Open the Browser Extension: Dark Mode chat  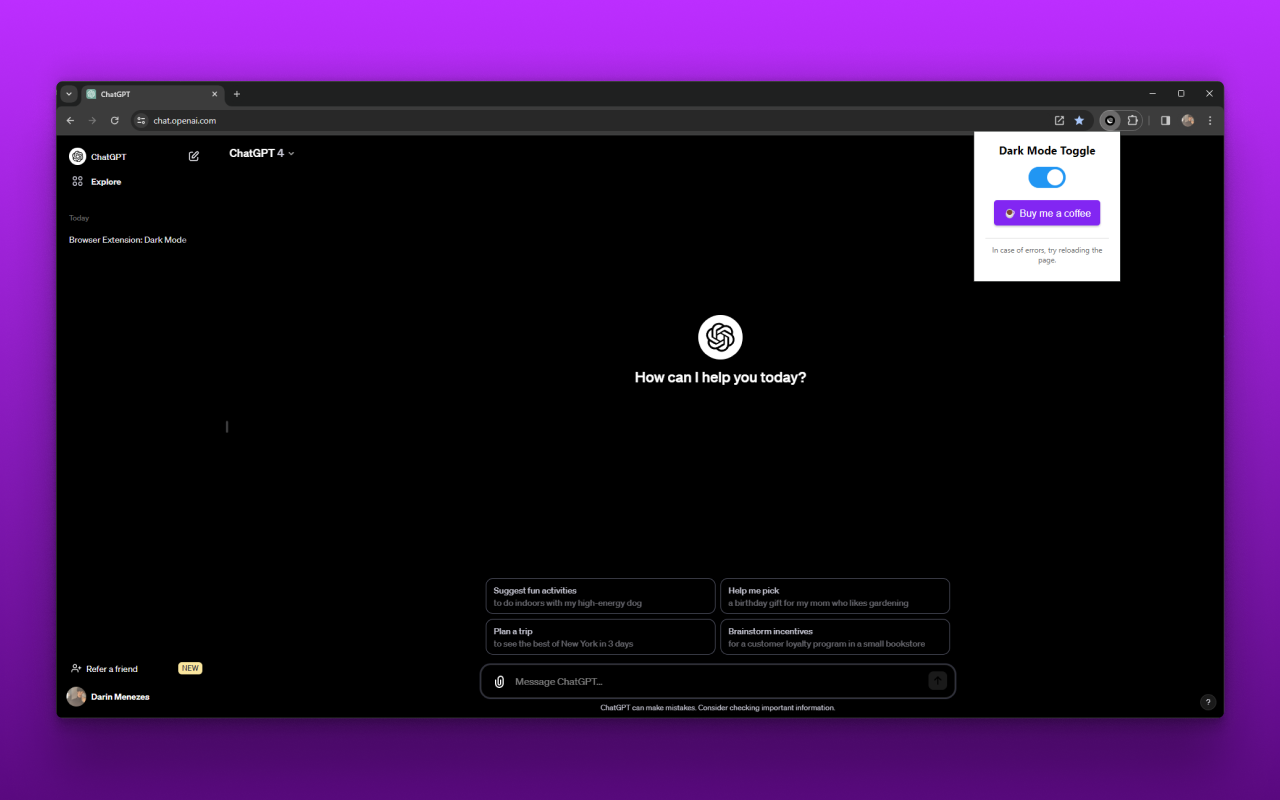[x=128, y=240]
